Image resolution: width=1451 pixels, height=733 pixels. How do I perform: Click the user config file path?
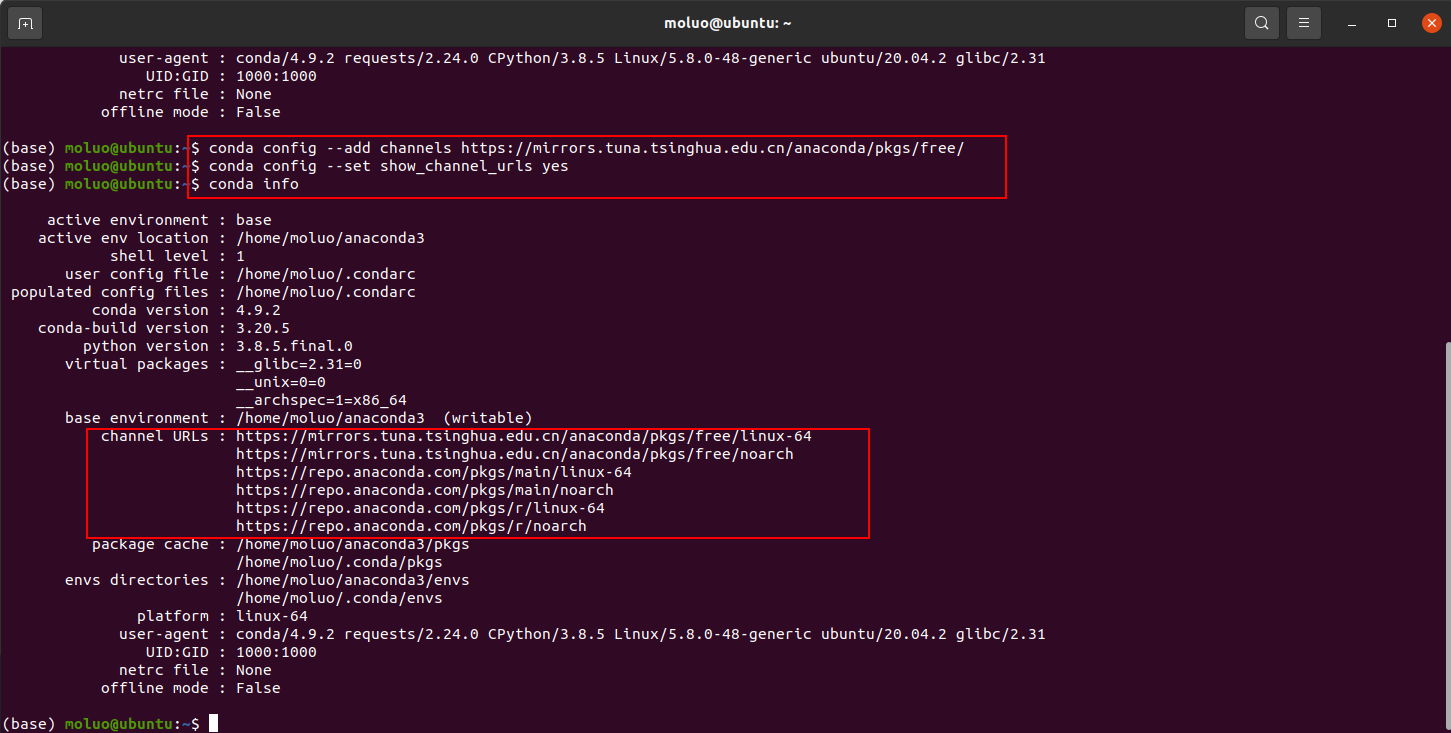[326, 274]
